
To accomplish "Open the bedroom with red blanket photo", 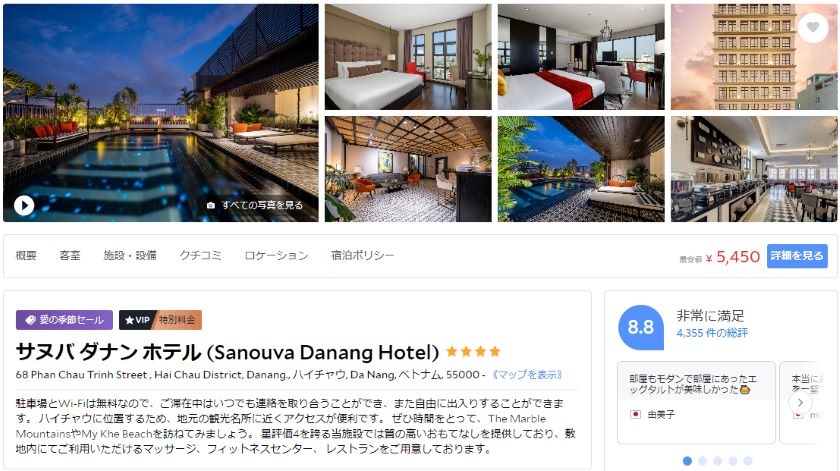I will (x=581, y=57).
